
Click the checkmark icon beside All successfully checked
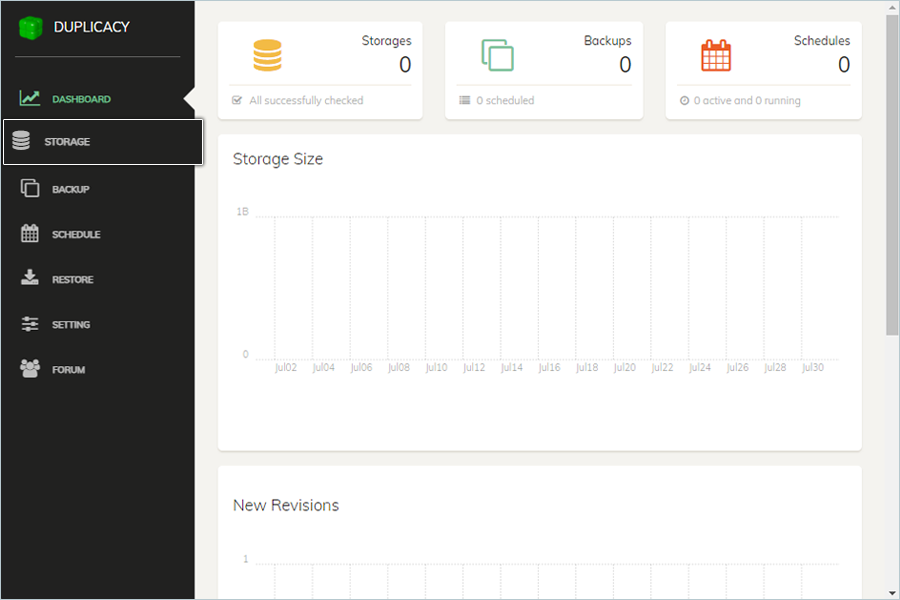(x=236, y=100)
